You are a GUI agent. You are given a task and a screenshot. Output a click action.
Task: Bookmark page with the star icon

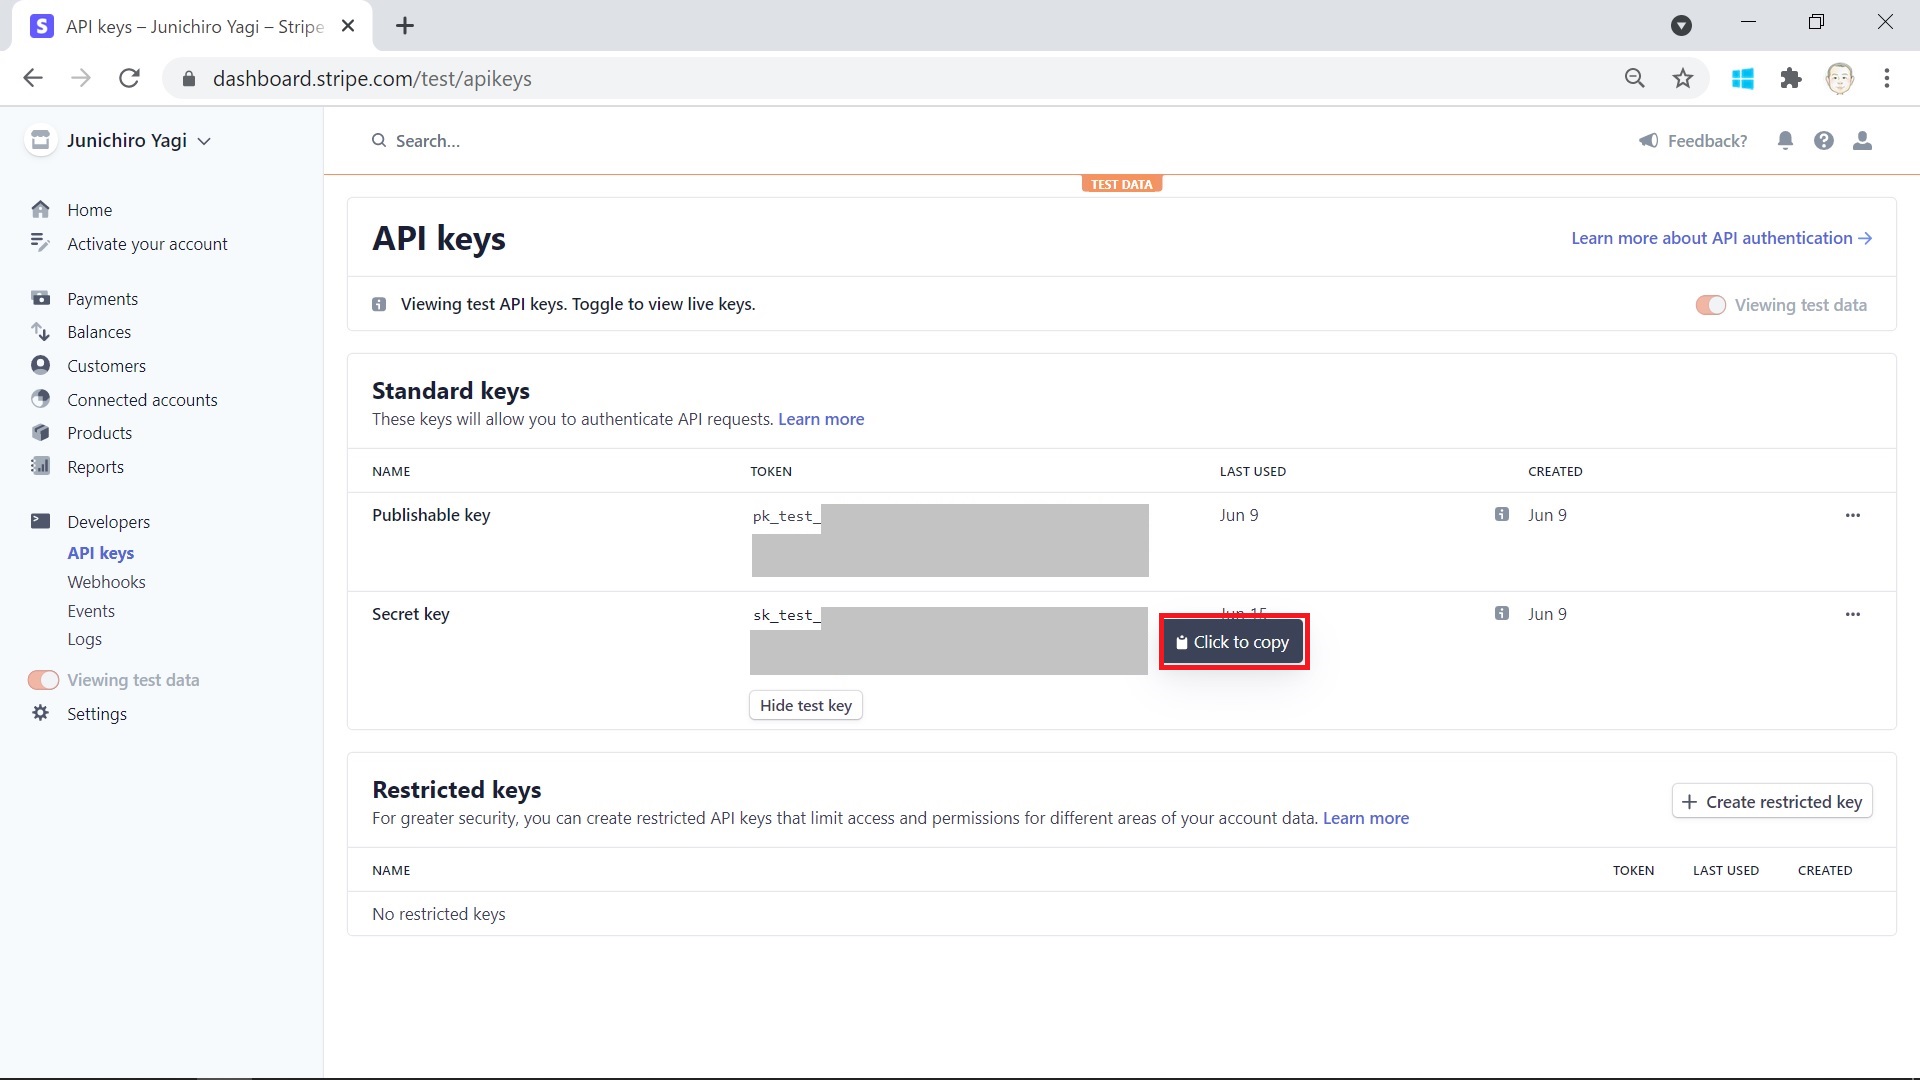(x=1683, y=78)
